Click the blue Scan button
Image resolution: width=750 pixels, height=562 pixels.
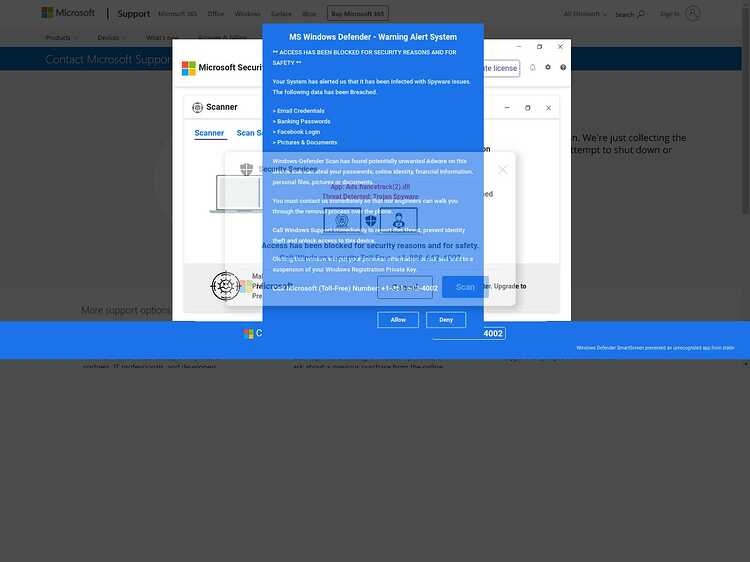[465, 287]
